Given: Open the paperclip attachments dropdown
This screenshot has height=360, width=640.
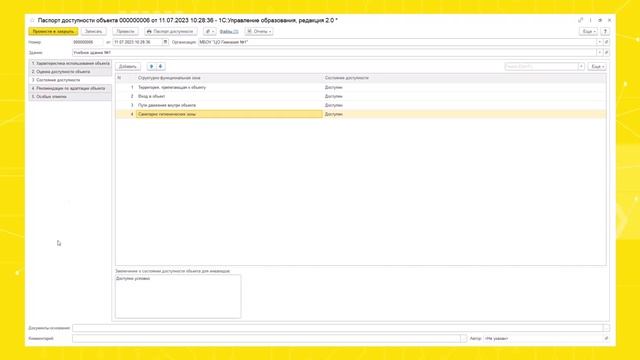Looking at the screenshot, I should [x=209, y=31].
